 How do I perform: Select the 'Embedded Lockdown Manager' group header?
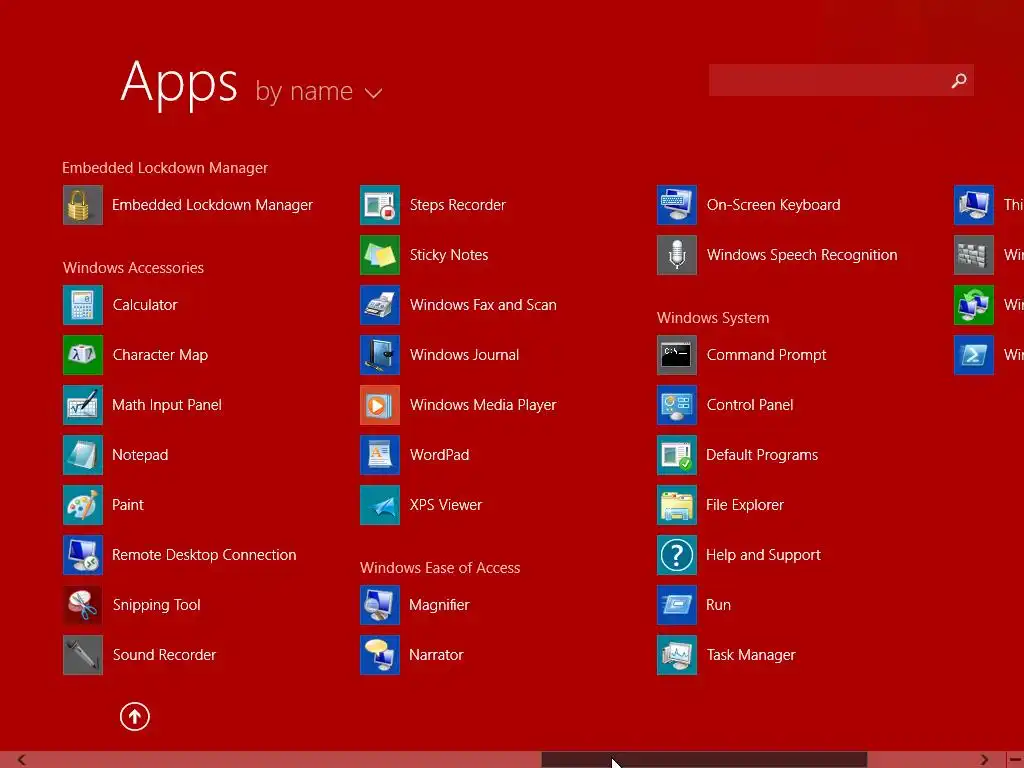pyautogui.click(x=165, y=168)
